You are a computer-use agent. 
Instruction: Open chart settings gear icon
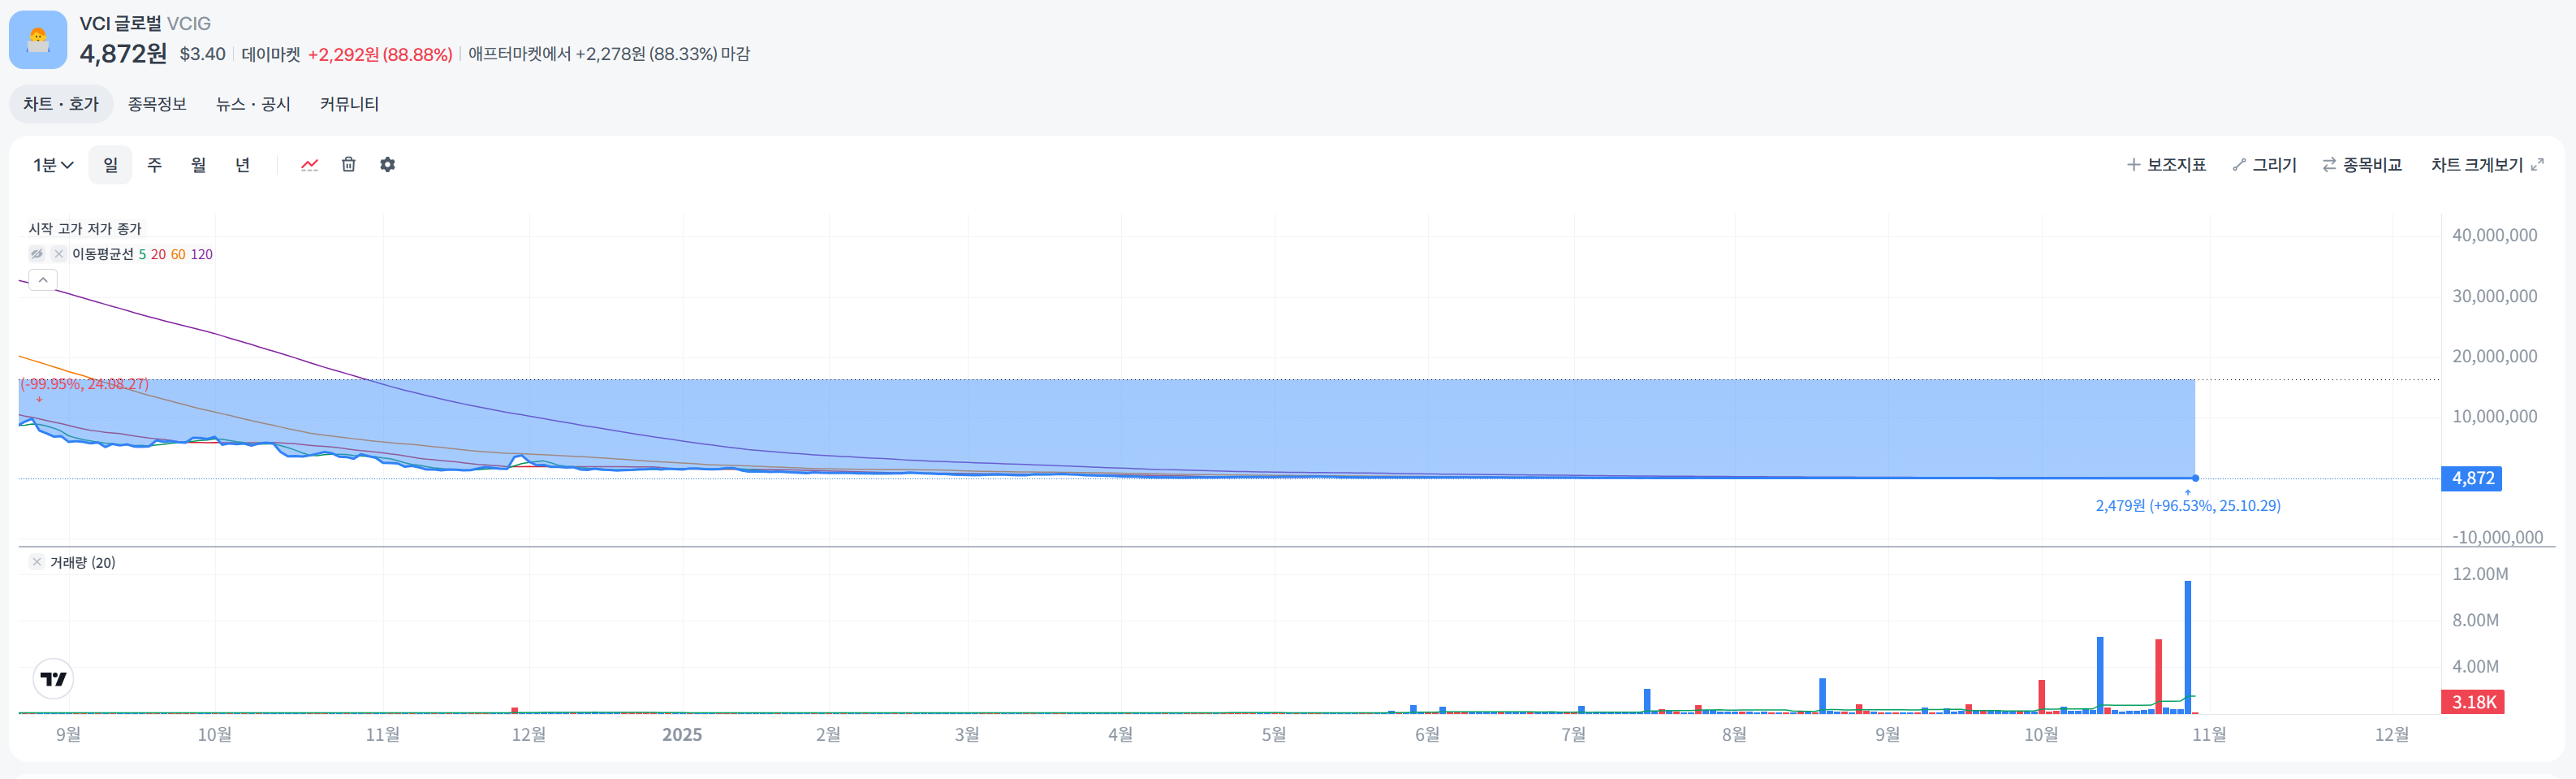click(388, 165)
